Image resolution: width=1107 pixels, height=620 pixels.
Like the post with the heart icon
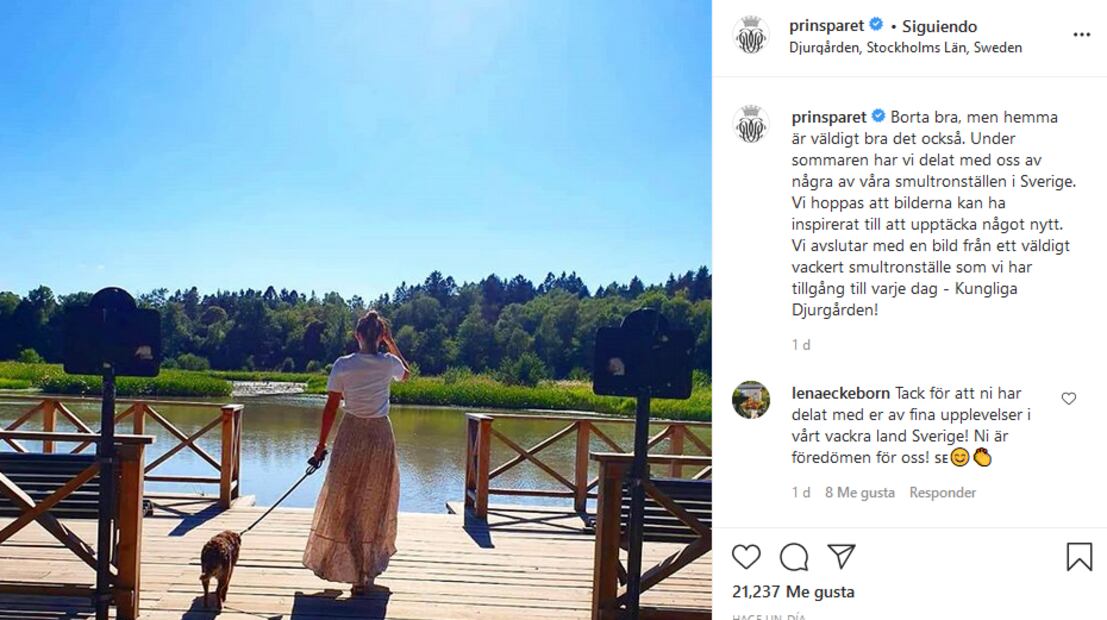(x=746, y=557)
